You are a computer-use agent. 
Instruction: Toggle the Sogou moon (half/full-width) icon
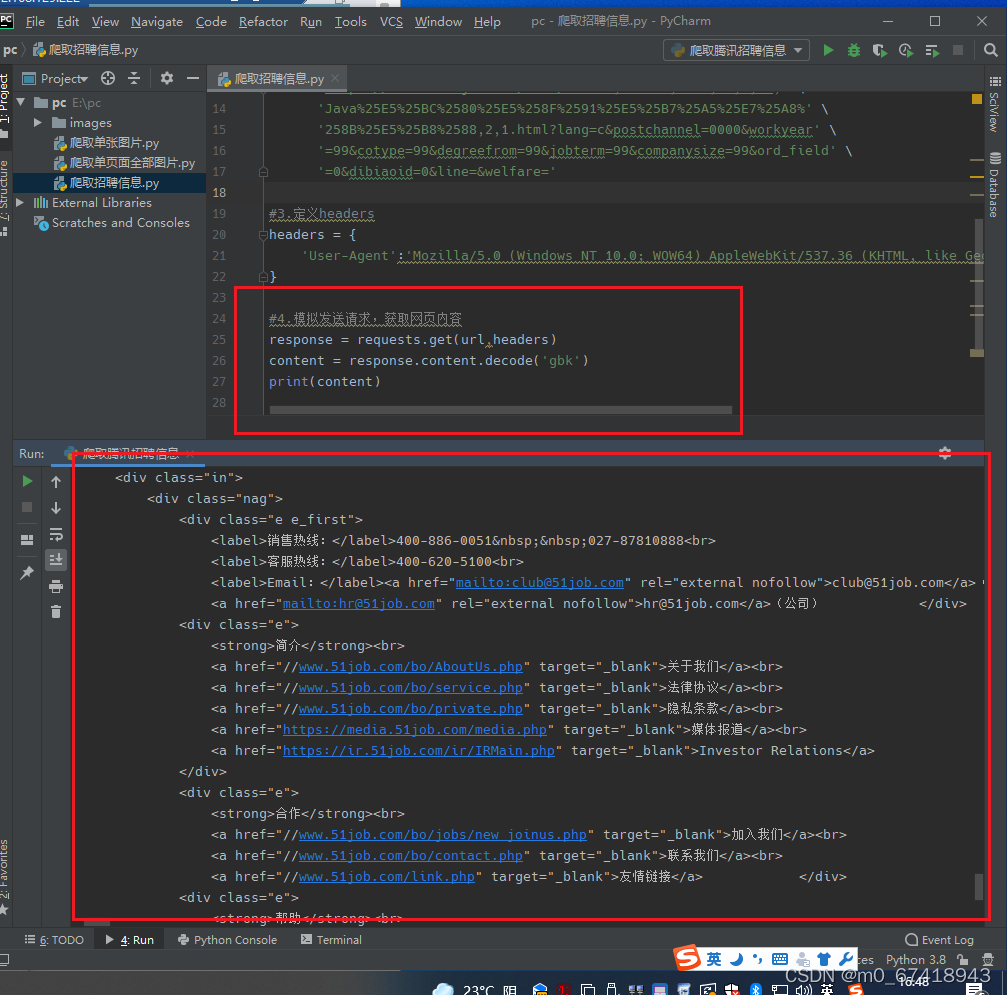(x=737, y=959)
